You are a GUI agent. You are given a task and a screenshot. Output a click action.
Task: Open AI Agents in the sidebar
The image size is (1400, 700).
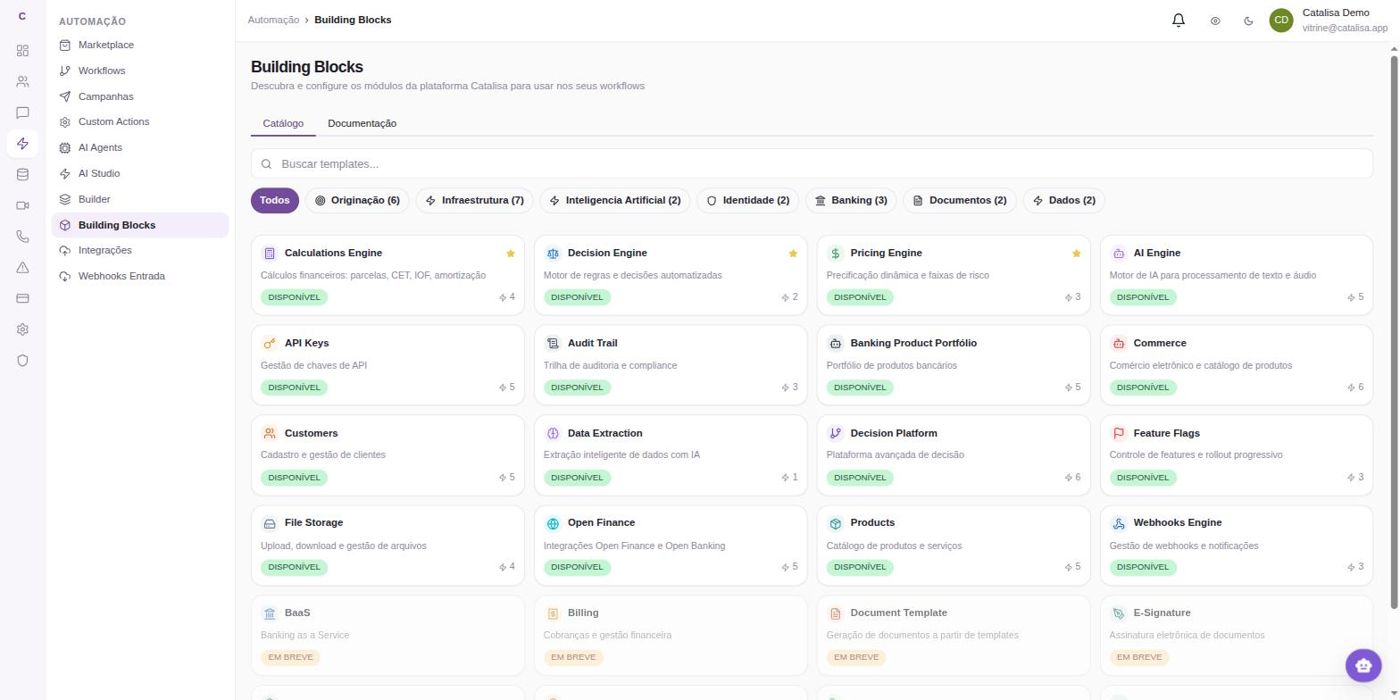tap(140, 148)
